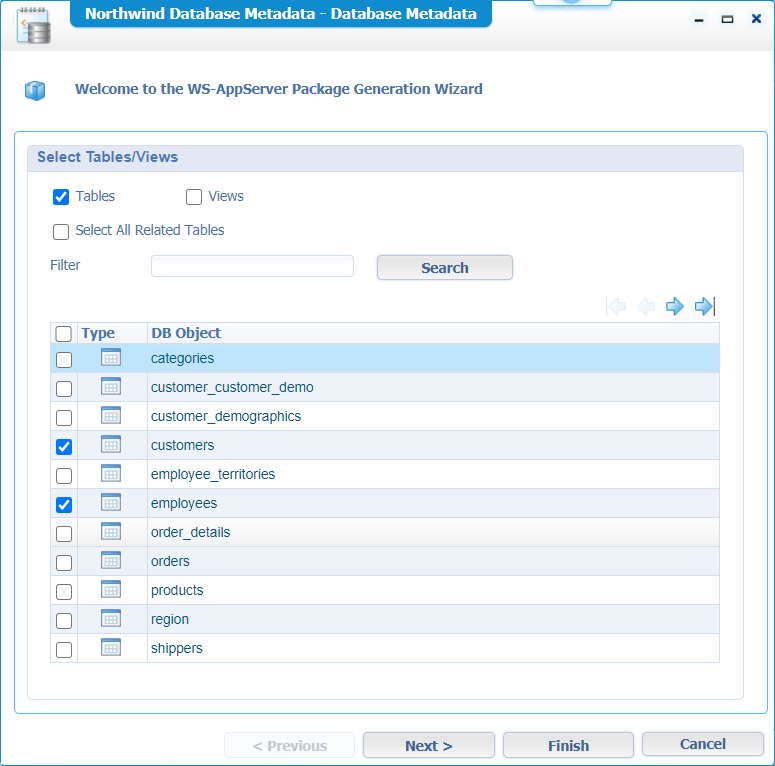Check the order_details row checkbox
This screenshot has height=766, width=775.
[64, 534]
